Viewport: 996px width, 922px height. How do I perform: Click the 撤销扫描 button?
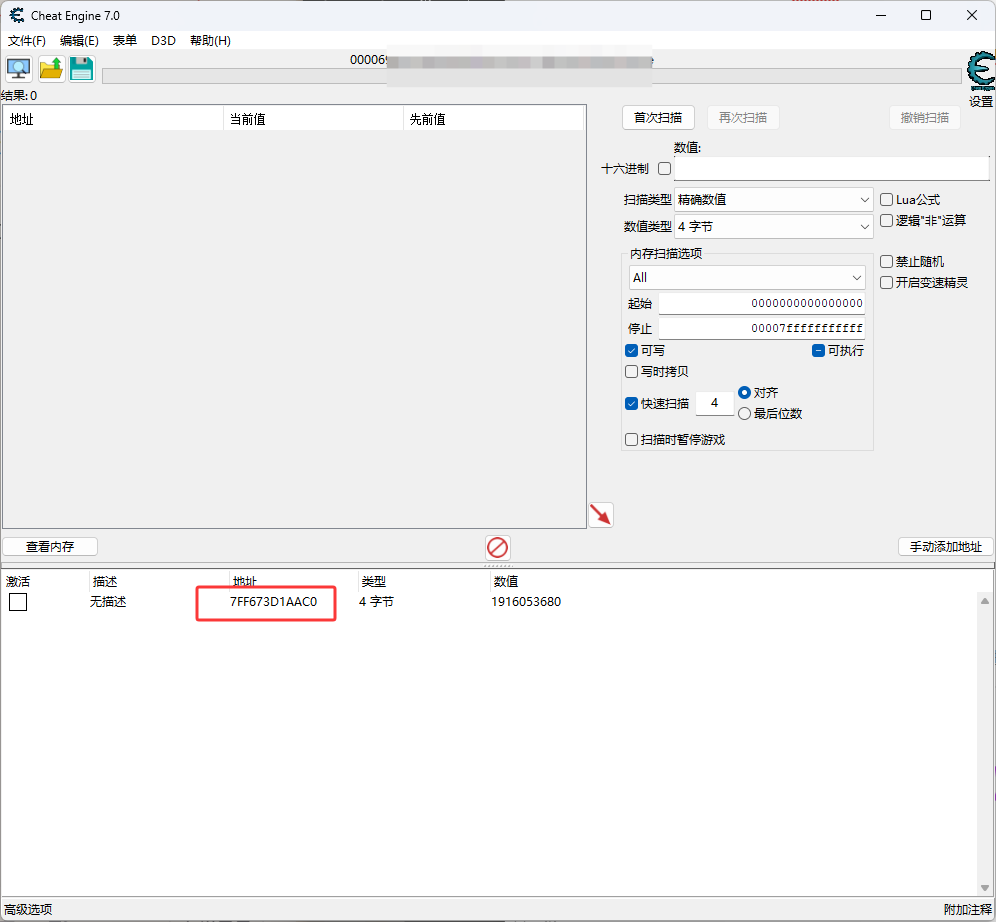(924, 117)
